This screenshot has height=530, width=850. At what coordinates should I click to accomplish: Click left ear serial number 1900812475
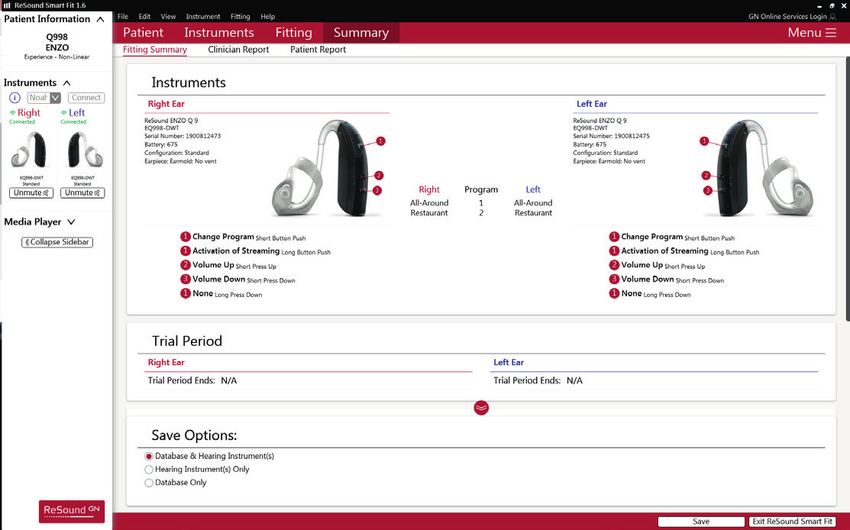tap(632, 136)
